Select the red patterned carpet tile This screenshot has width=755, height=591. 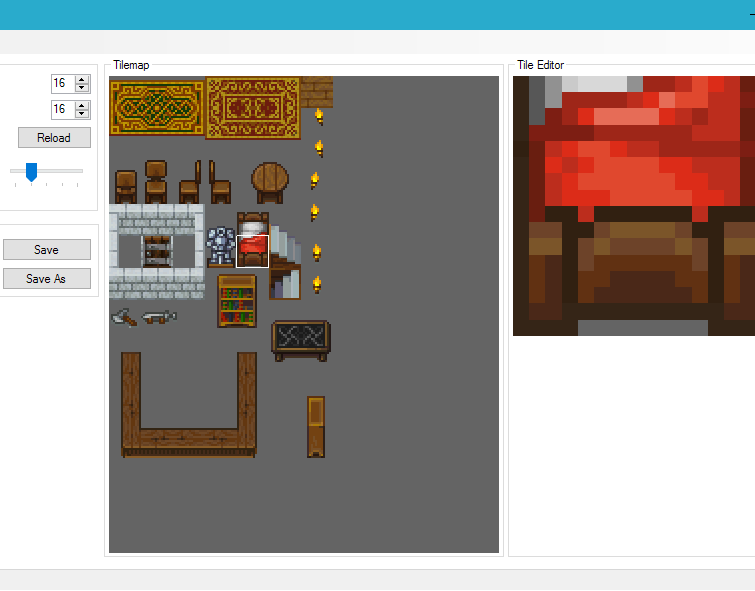coord(252,107)
